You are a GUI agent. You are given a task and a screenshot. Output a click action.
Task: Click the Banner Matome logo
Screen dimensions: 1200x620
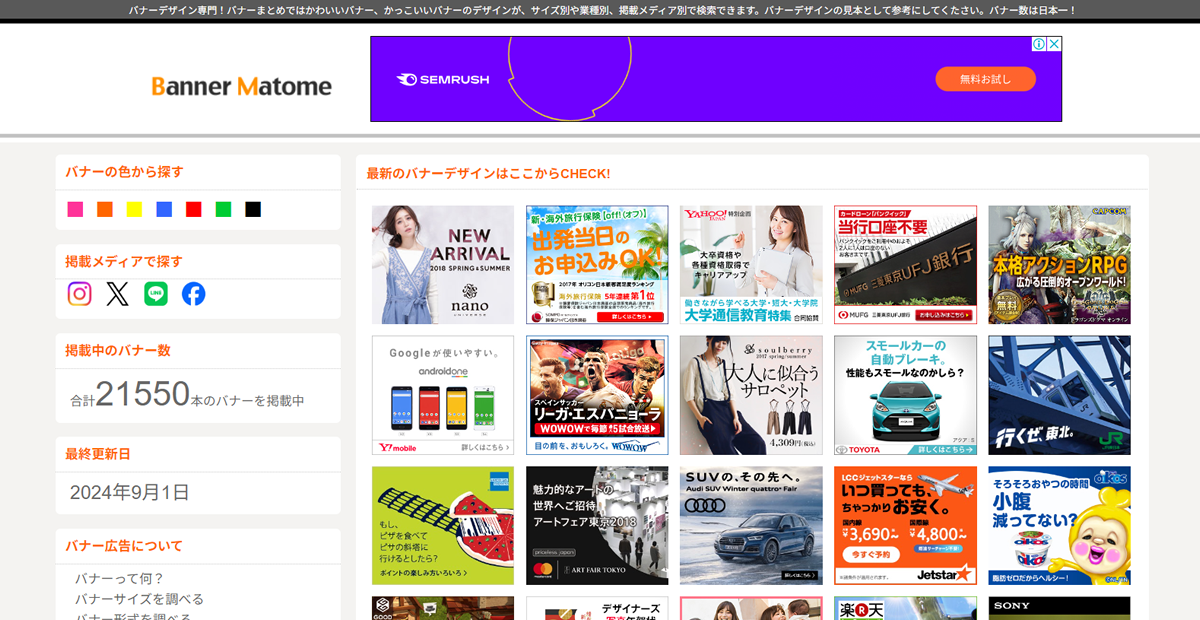(241, 86)
